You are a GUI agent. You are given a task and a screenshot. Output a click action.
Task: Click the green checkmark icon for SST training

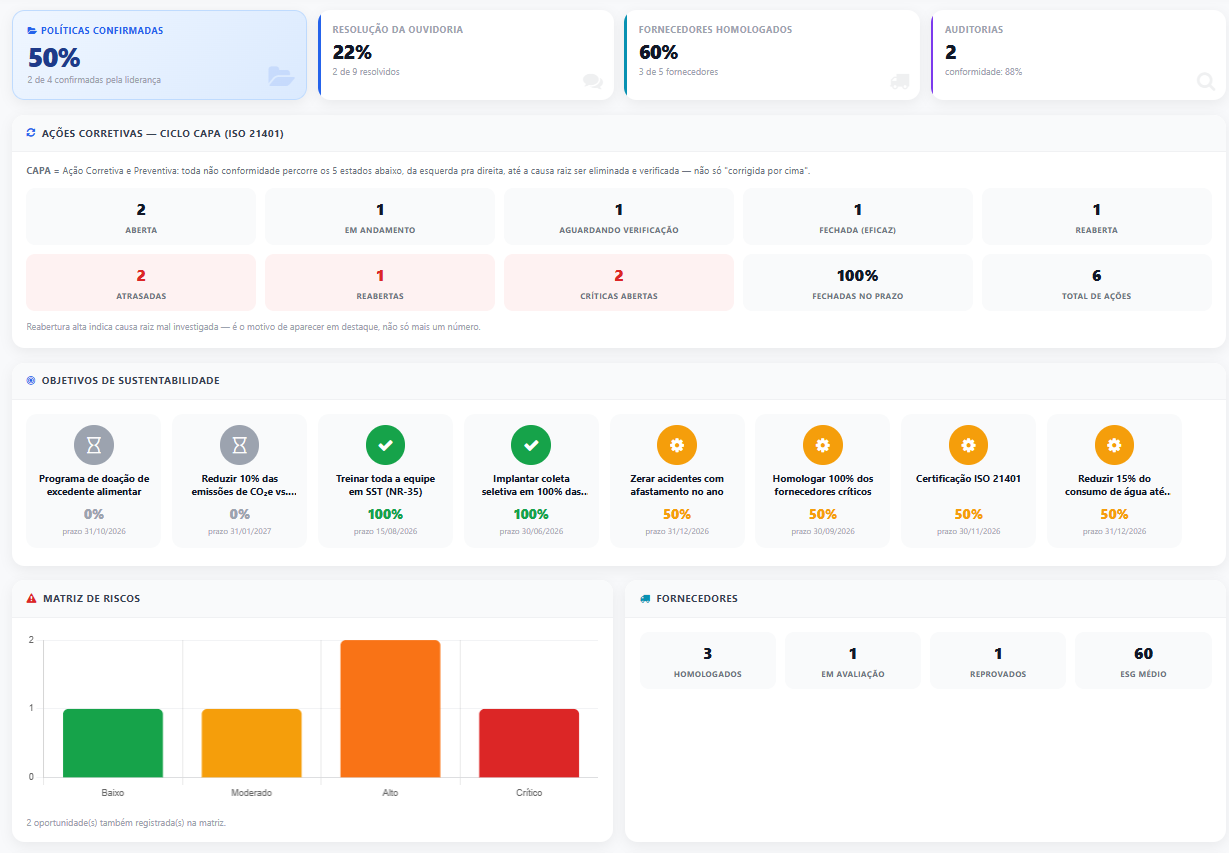(385, 444)
